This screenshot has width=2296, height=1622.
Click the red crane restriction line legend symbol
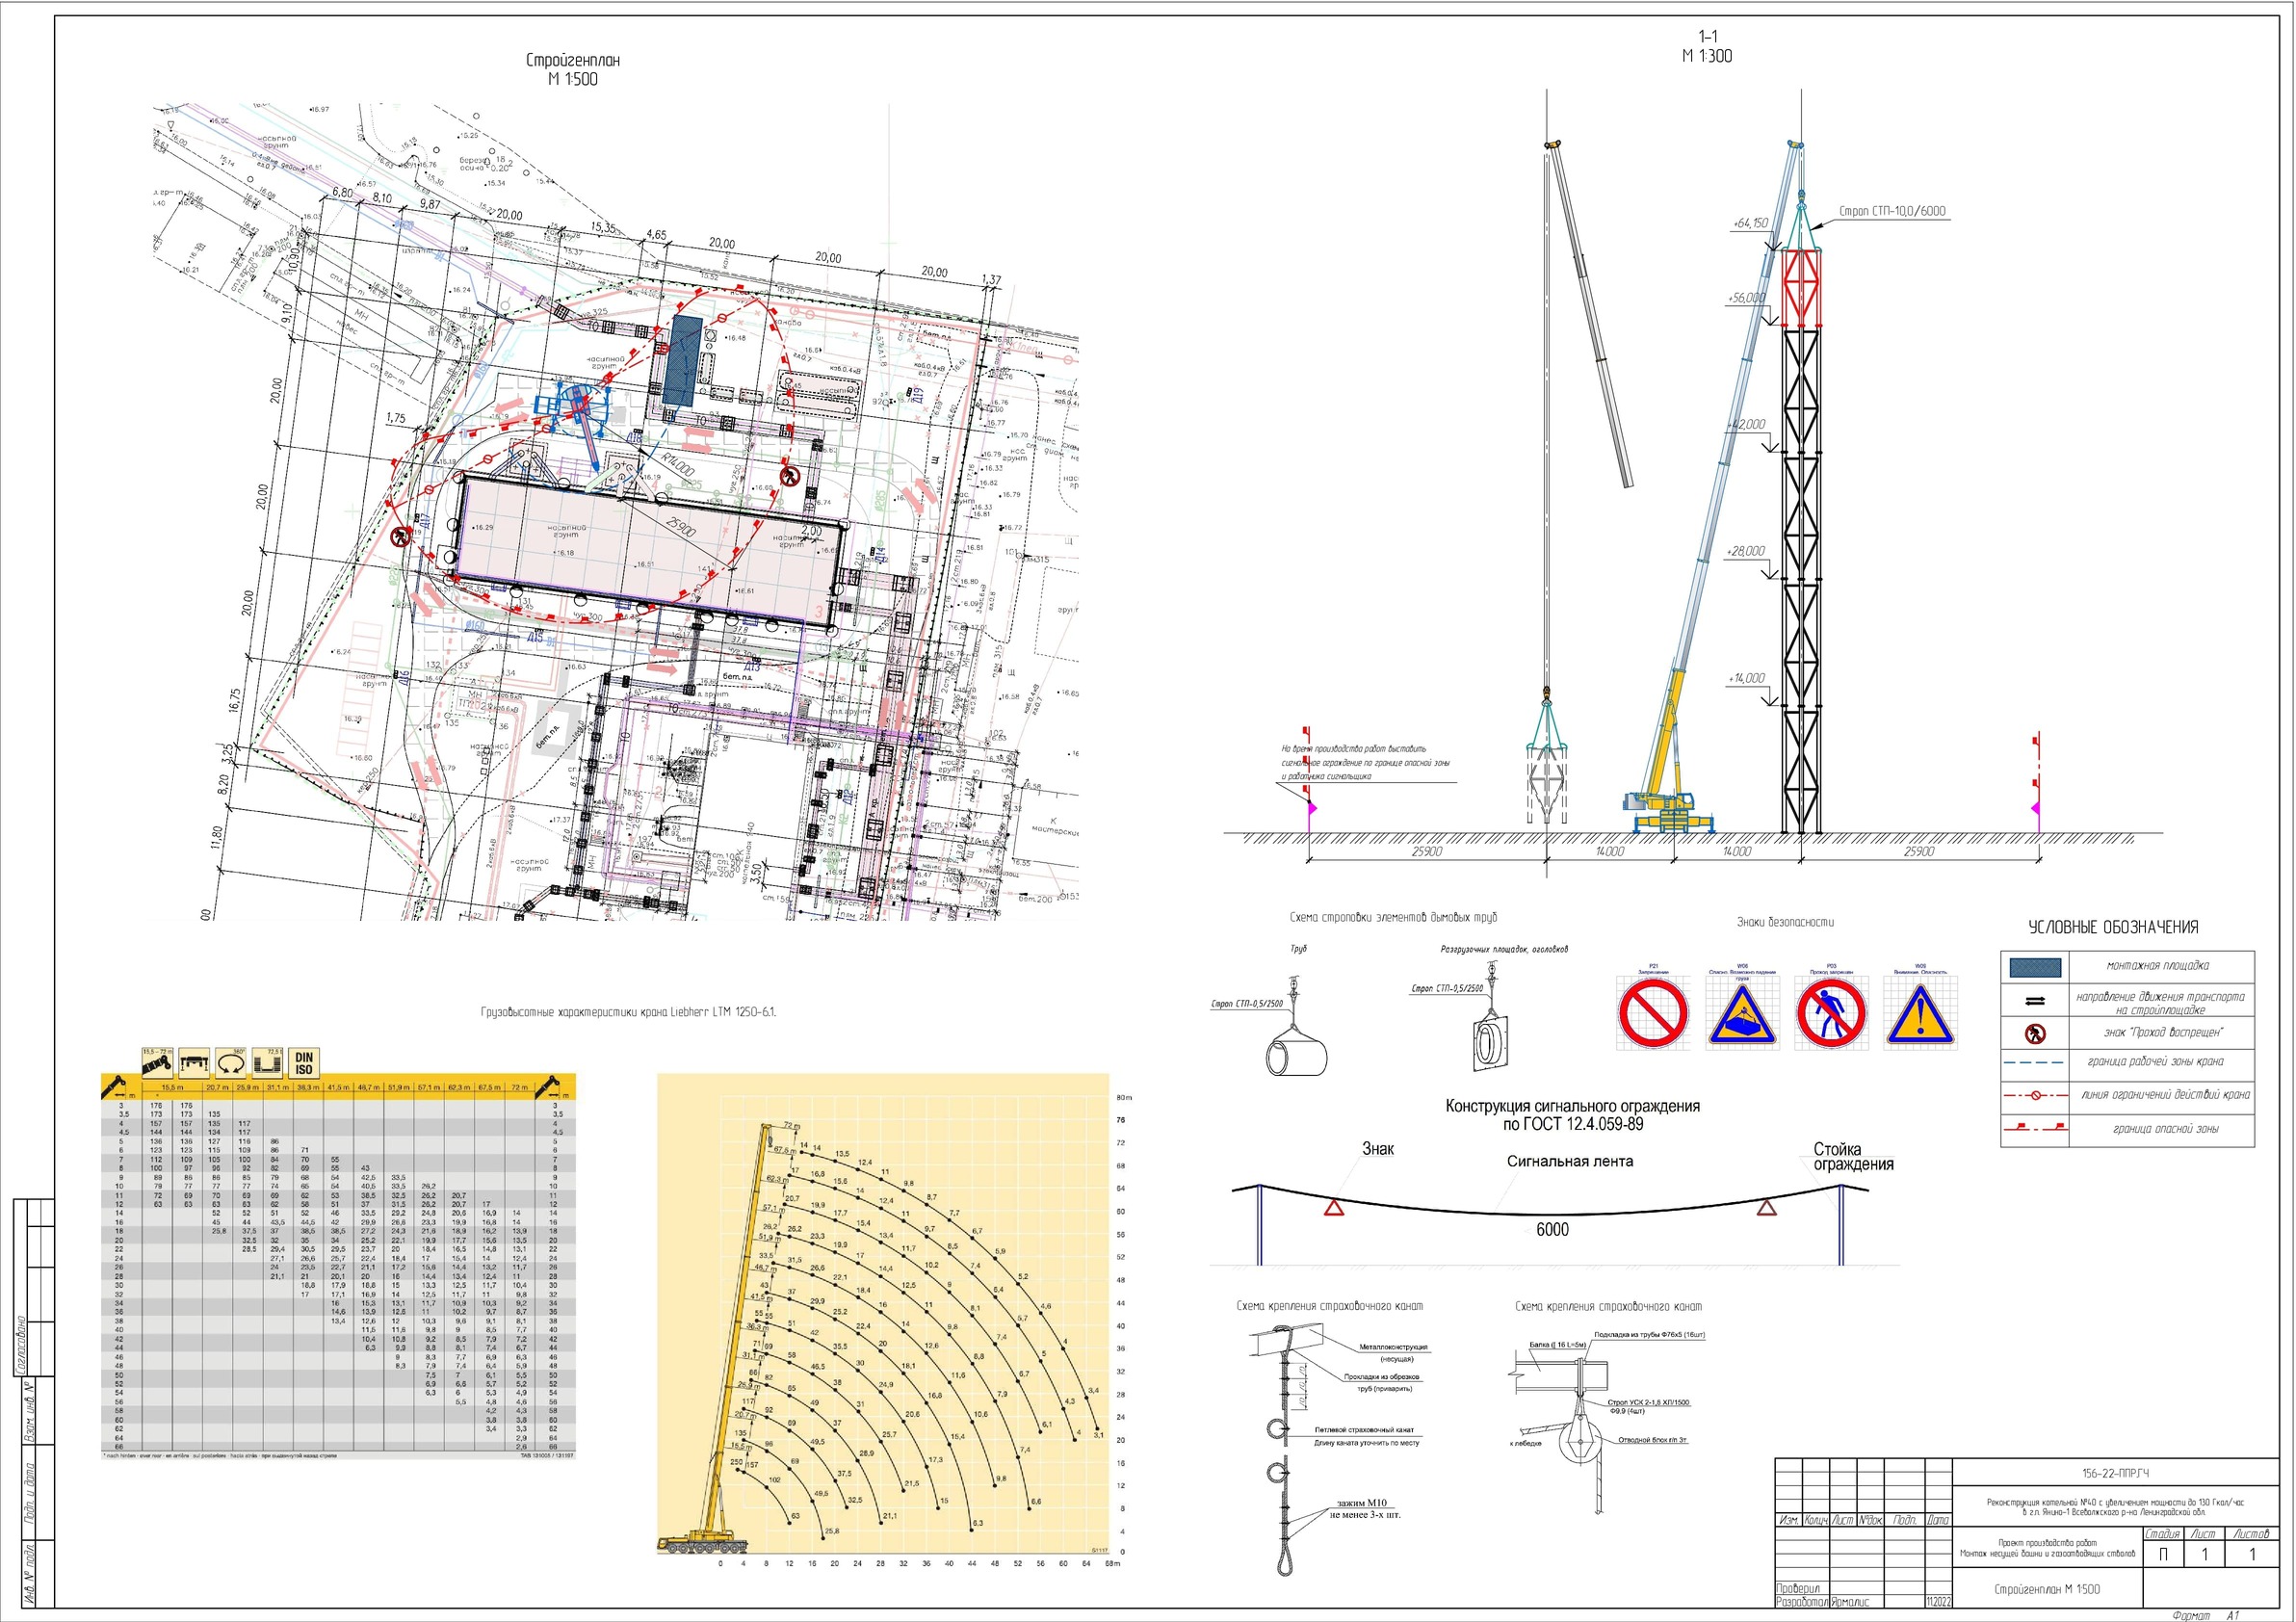click(2034, 1095)
